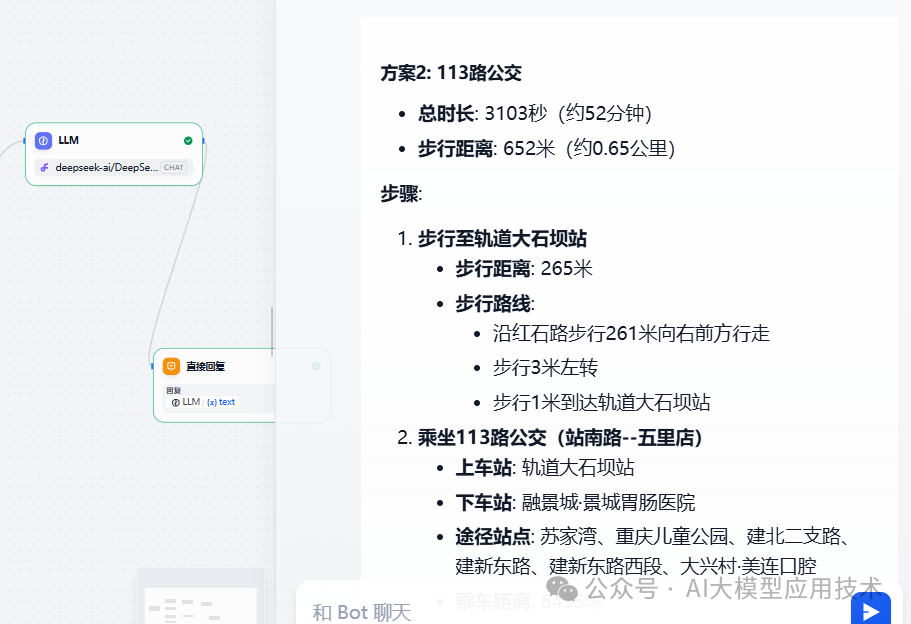
Task: Toggle the LLM node success status indicator
Action: tap(188, 140)
